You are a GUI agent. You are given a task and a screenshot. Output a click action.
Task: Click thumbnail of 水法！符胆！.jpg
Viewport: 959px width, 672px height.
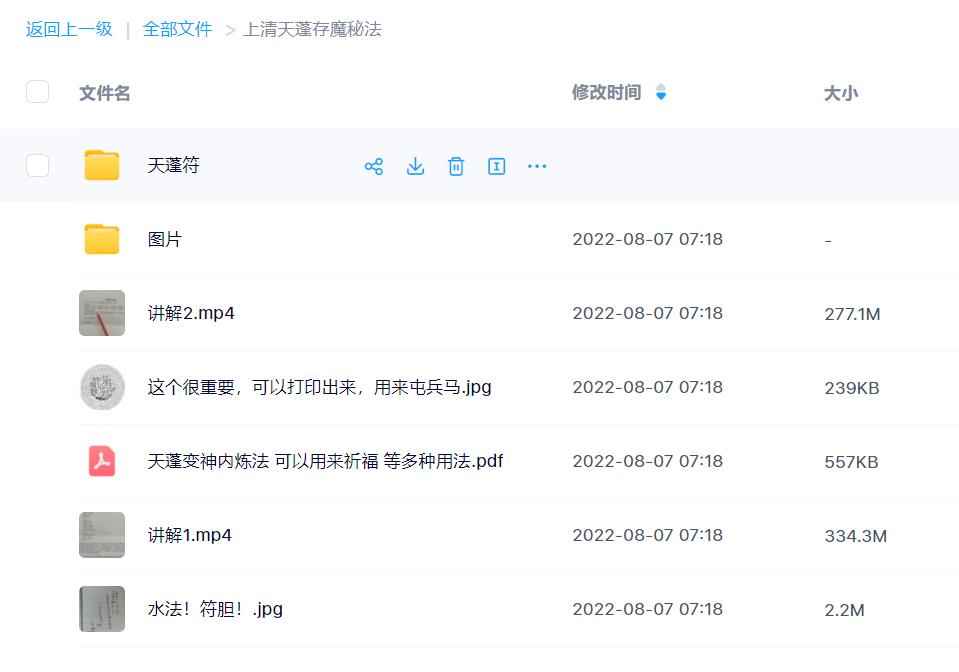[101, 609]
